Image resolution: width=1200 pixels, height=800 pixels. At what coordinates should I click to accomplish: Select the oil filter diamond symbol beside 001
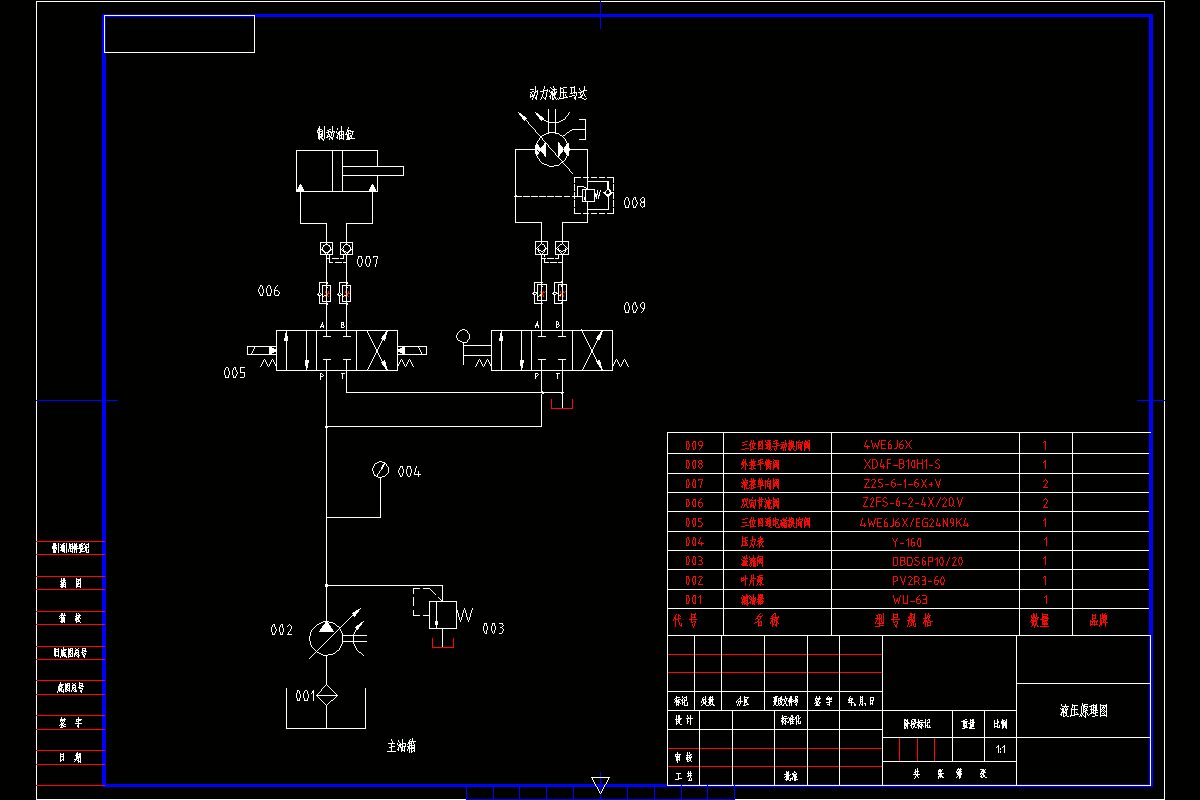(329, 695)
